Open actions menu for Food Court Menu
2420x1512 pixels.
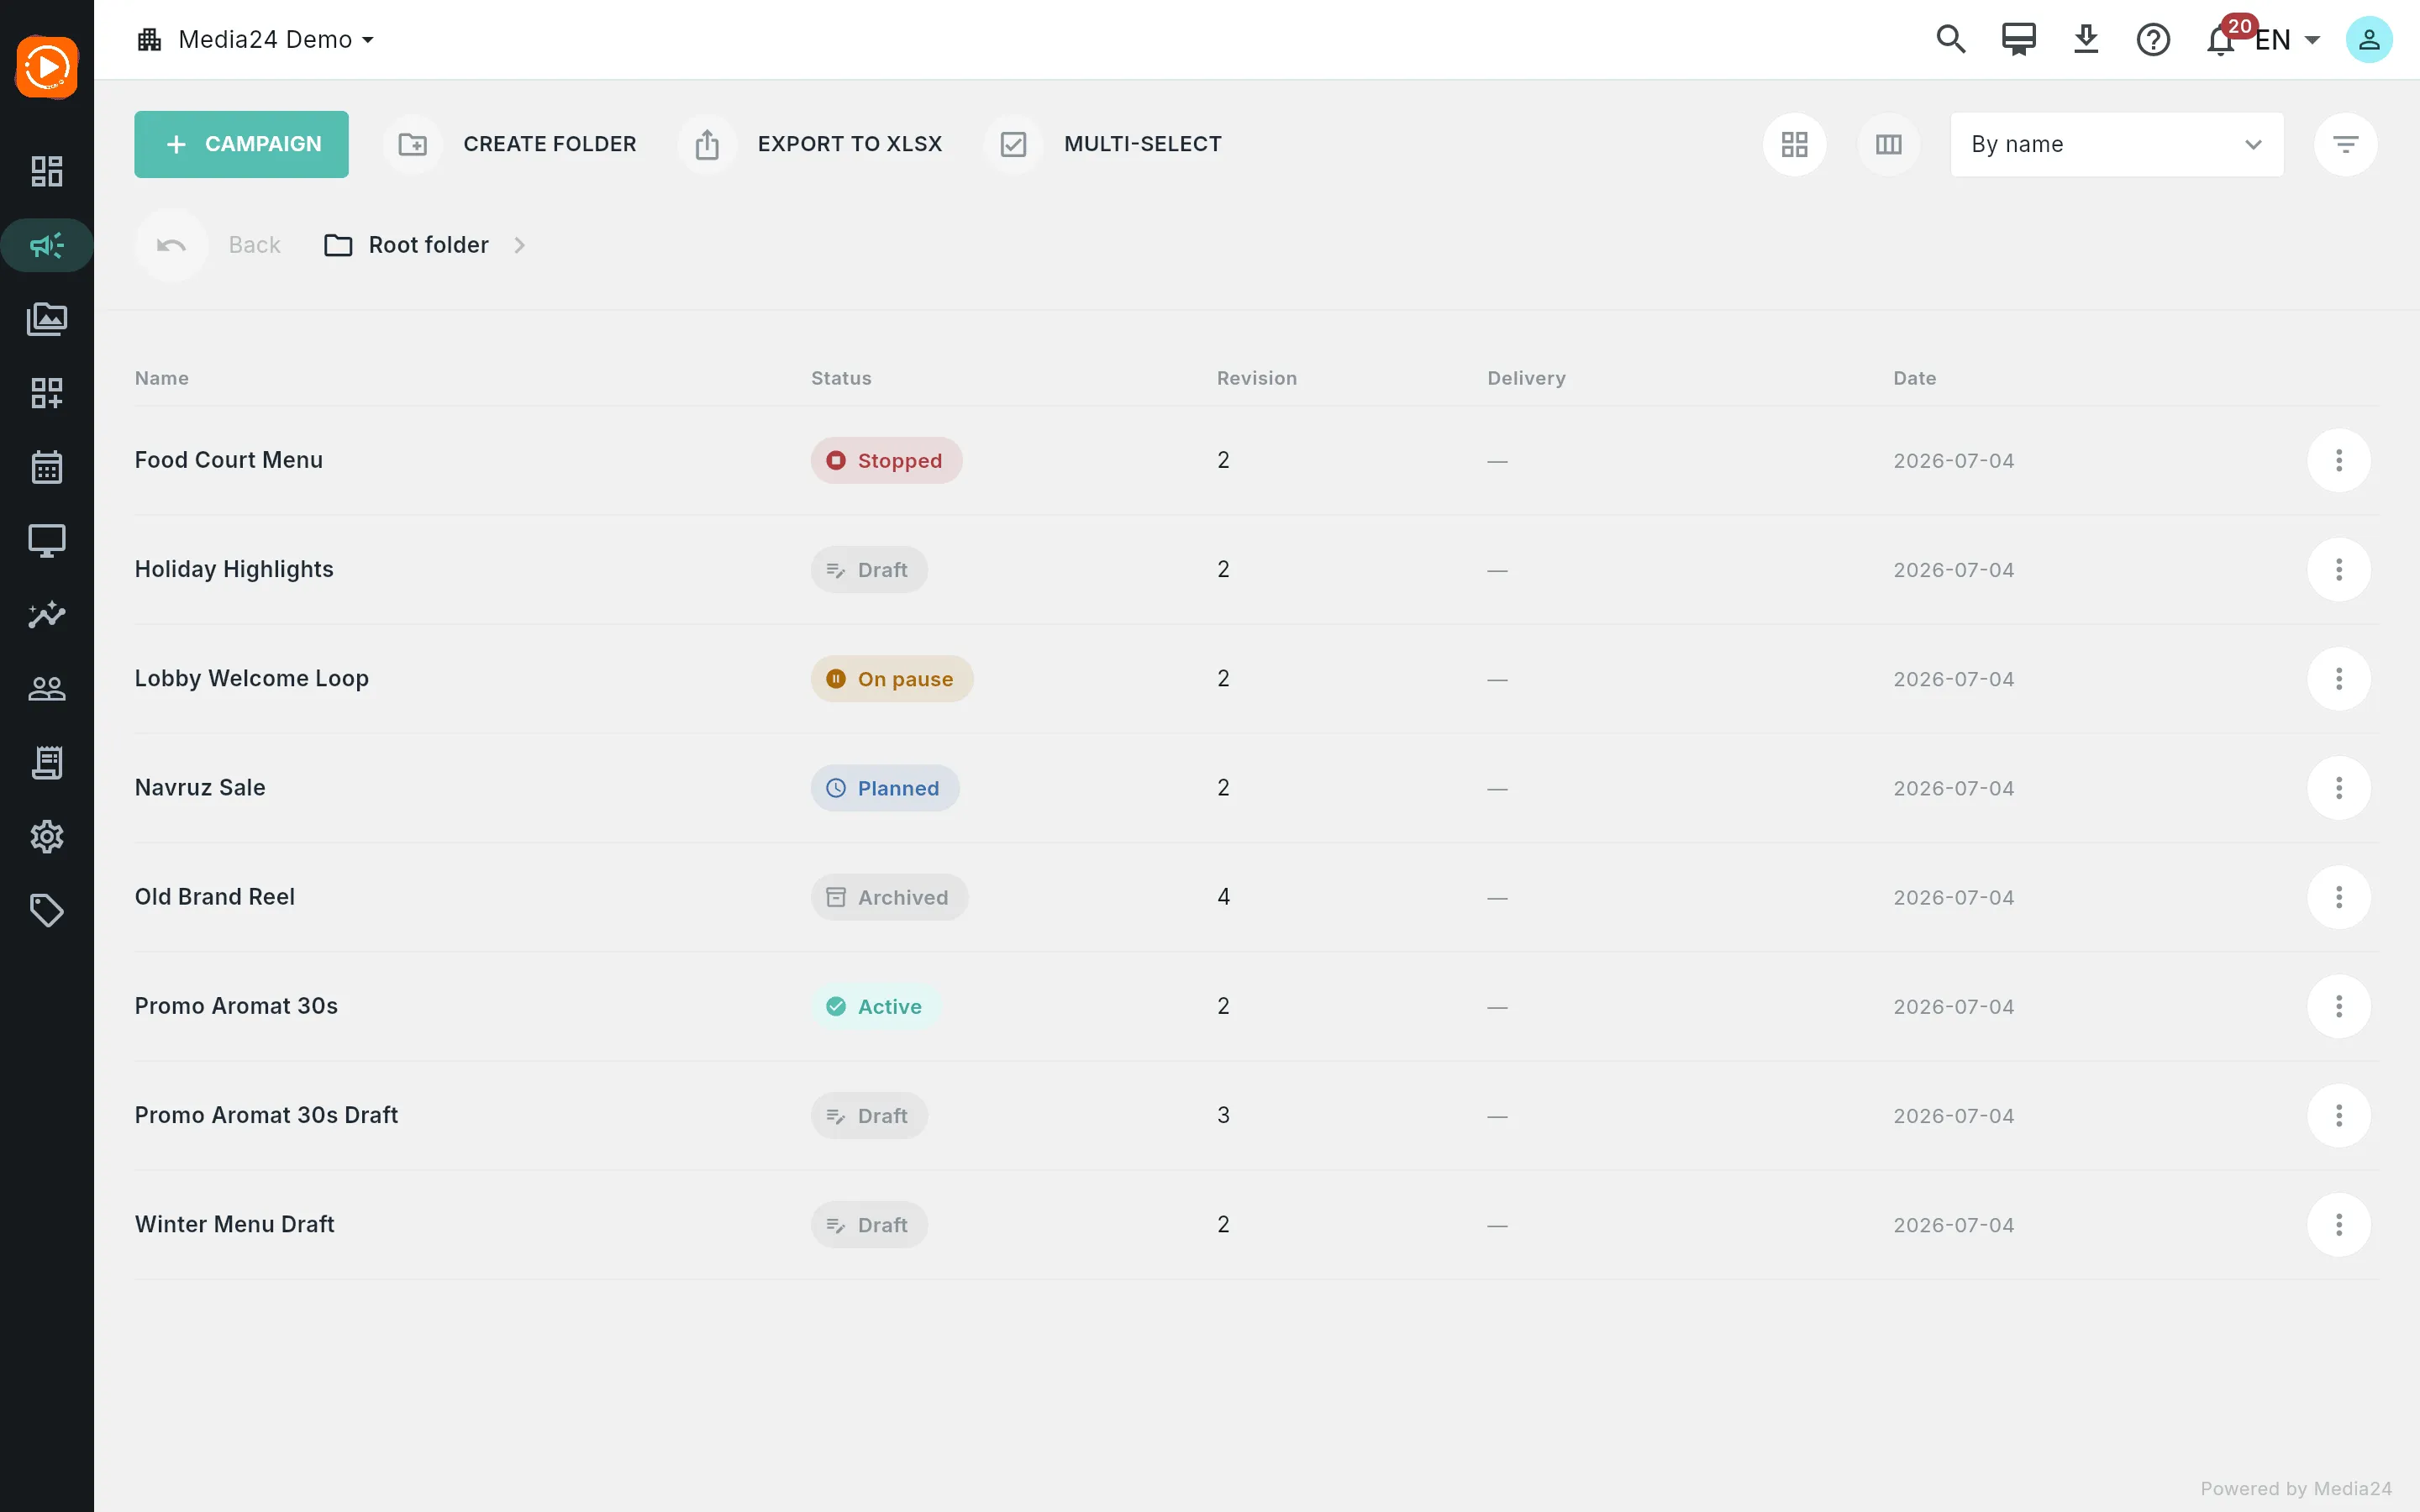(2339, 460)
